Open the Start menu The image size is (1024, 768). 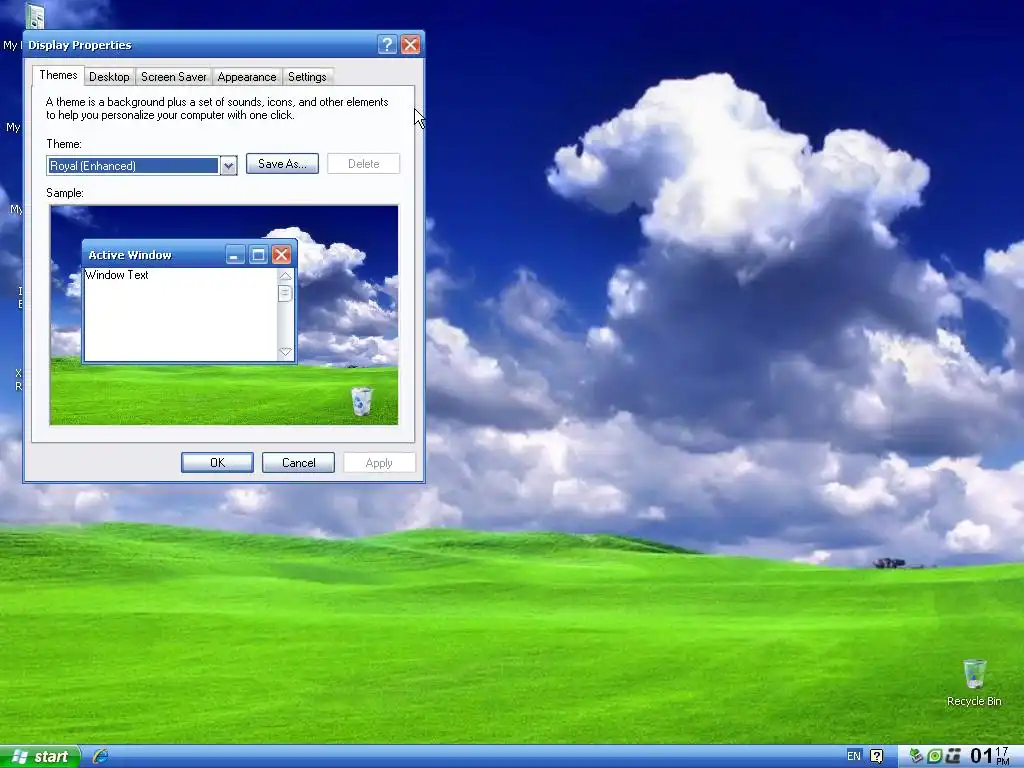[x=40, y=756]
